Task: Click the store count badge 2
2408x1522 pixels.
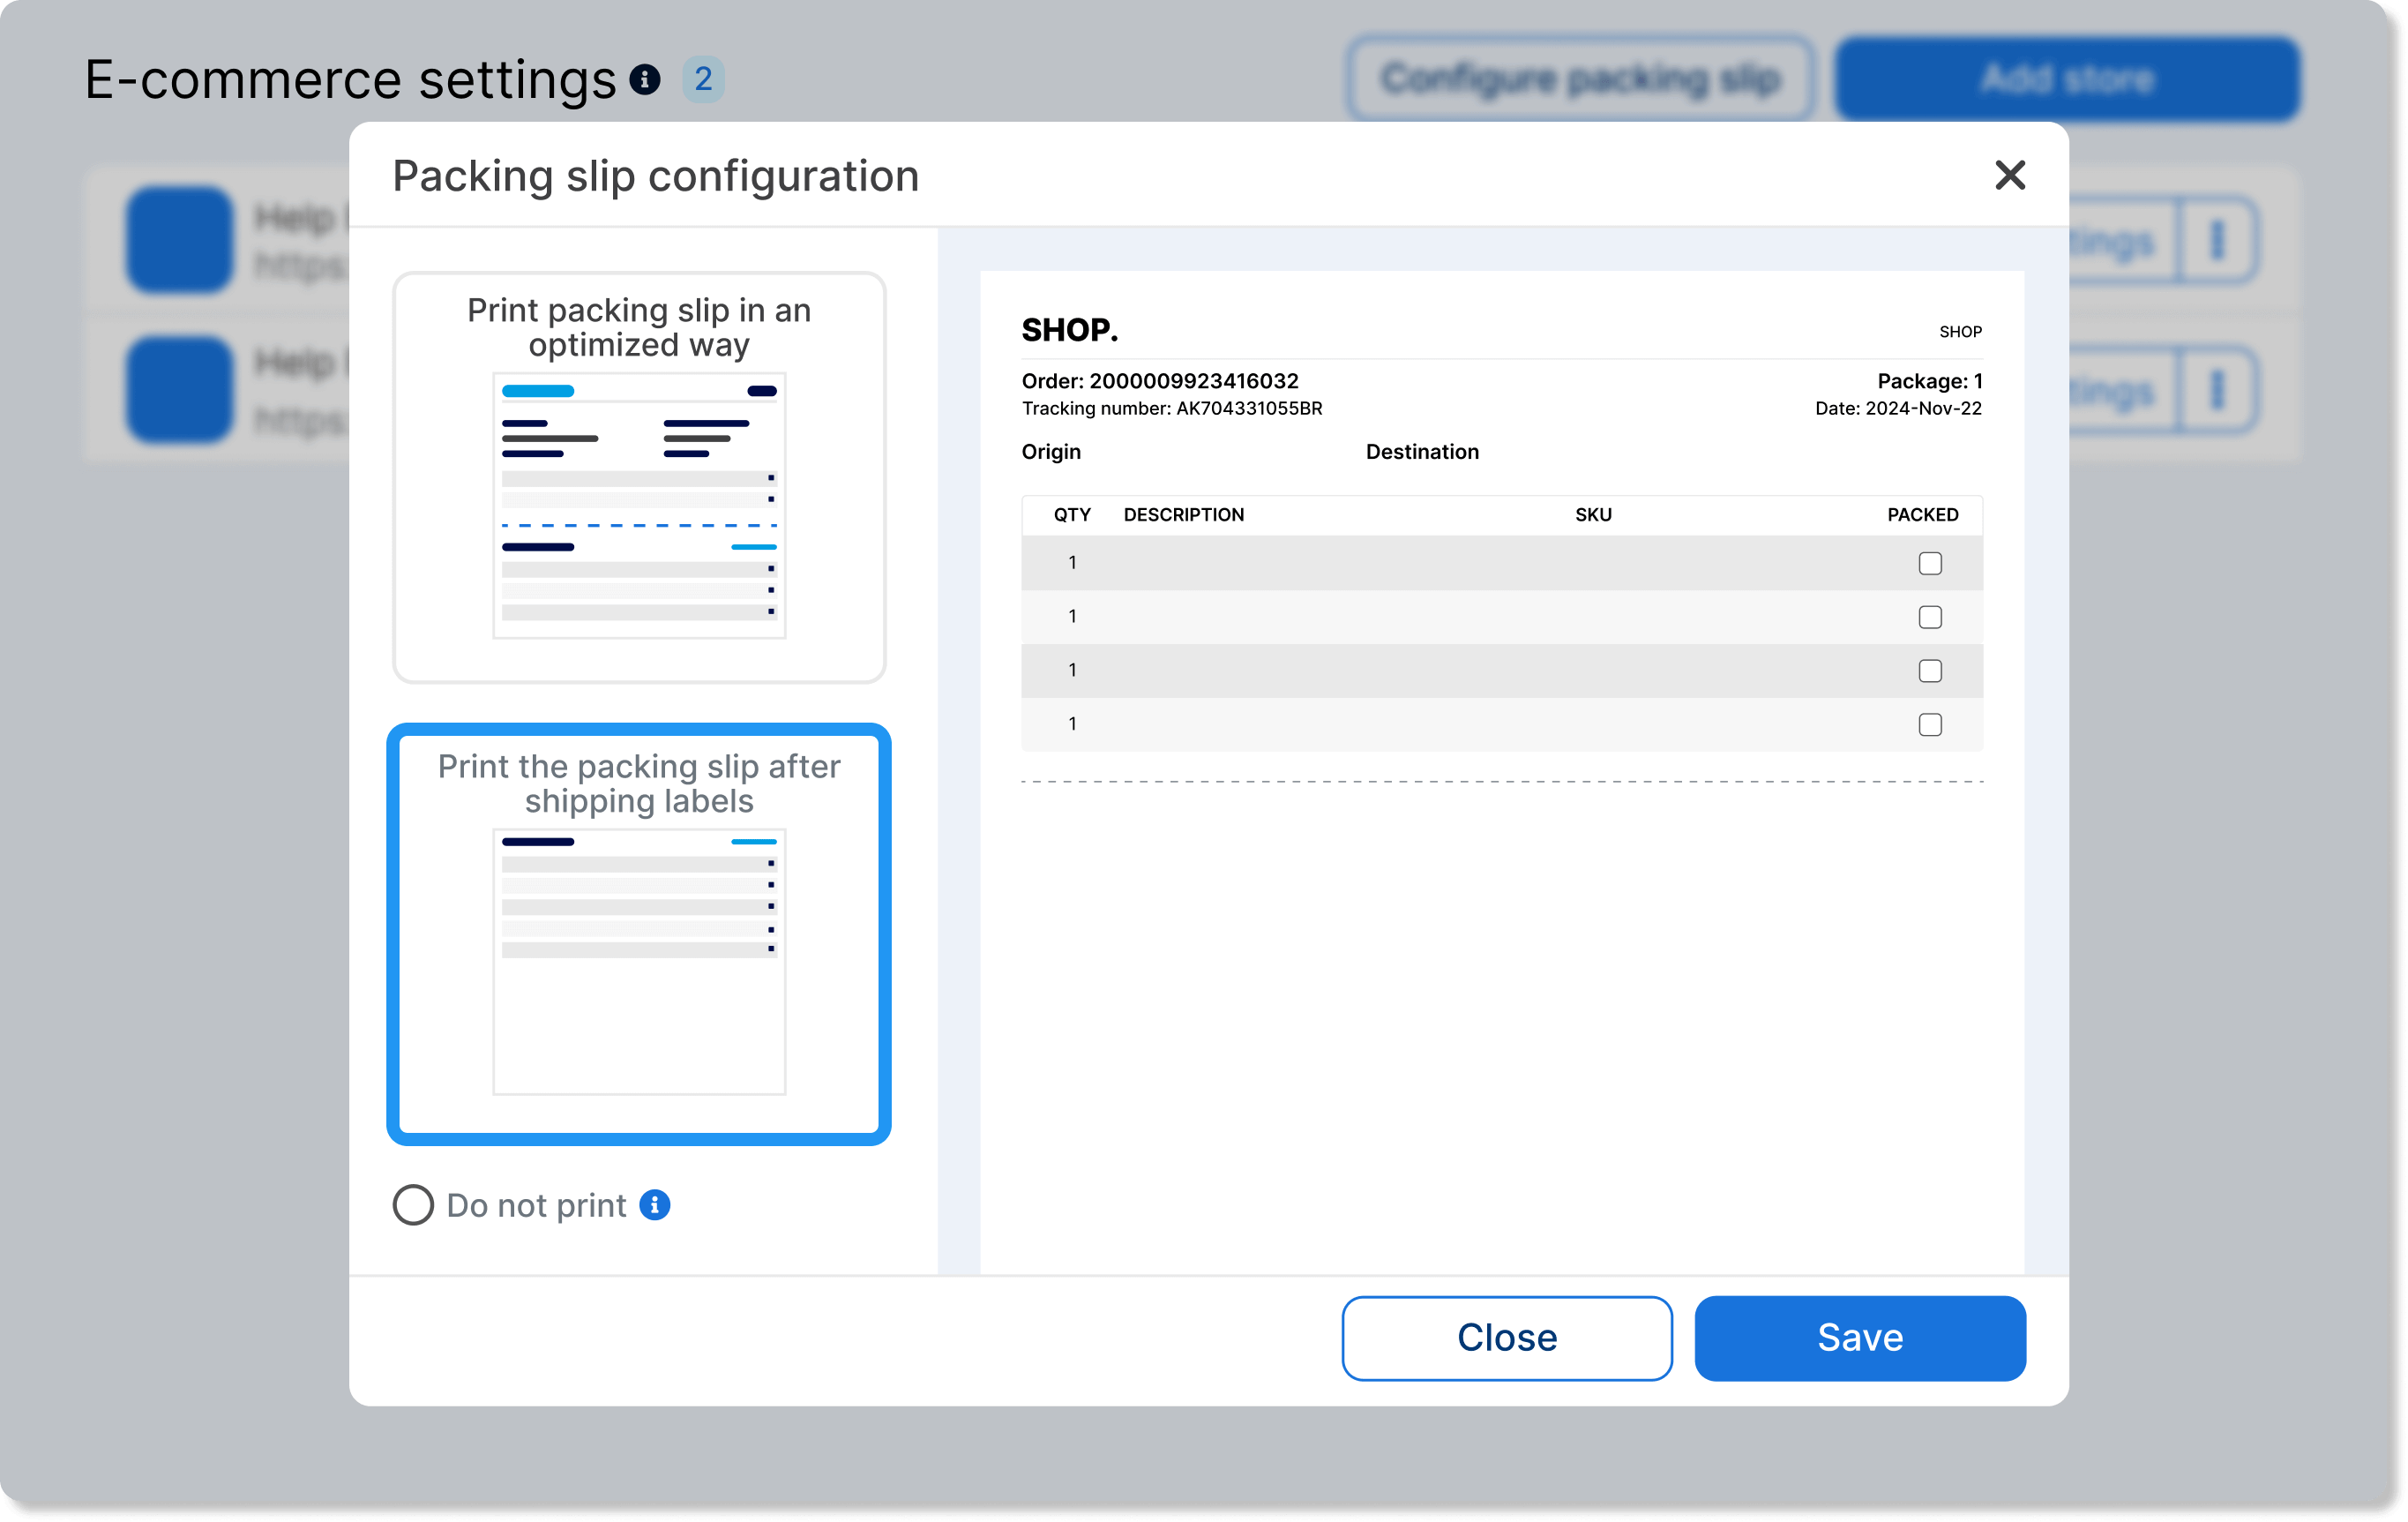Action: (x=703, y=79)
